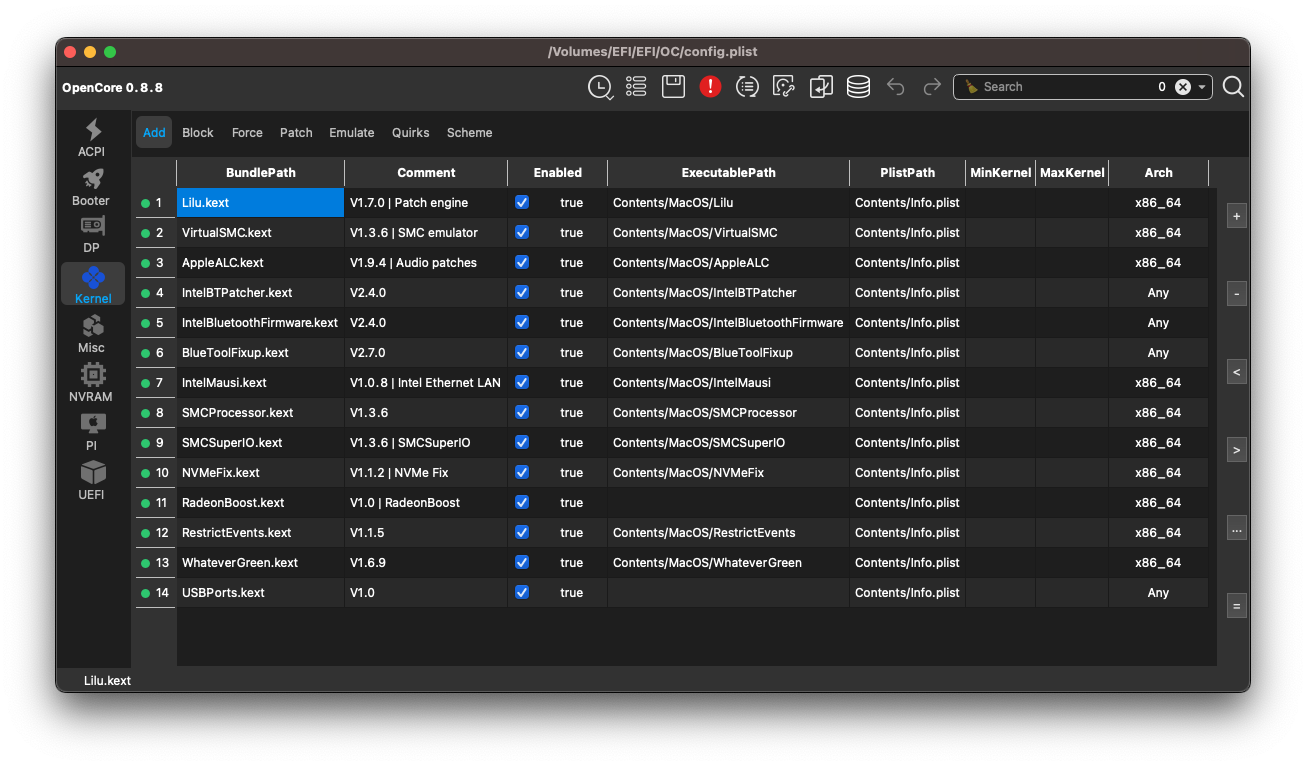Click the red exclamation validation icon
Image resolution: width=1306 pixels, height=766 pixels.
click(710, 87)
